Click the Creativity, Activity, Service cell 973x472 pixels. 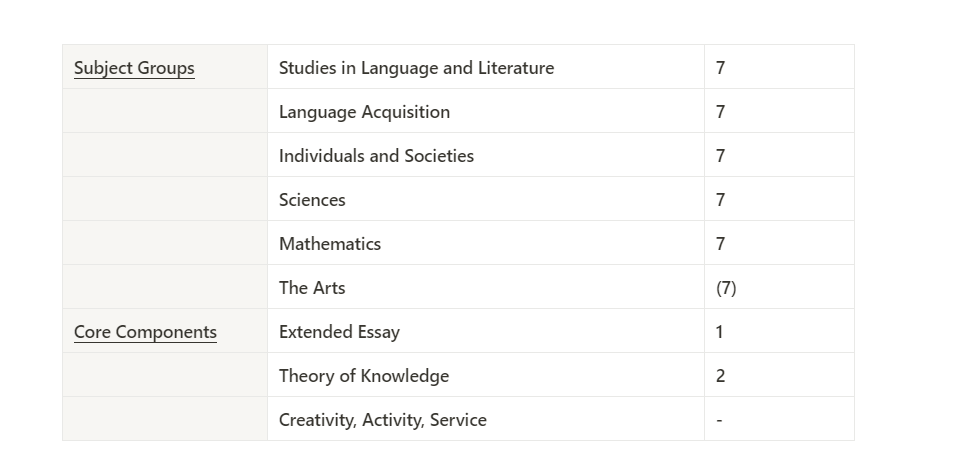point(486,419)
